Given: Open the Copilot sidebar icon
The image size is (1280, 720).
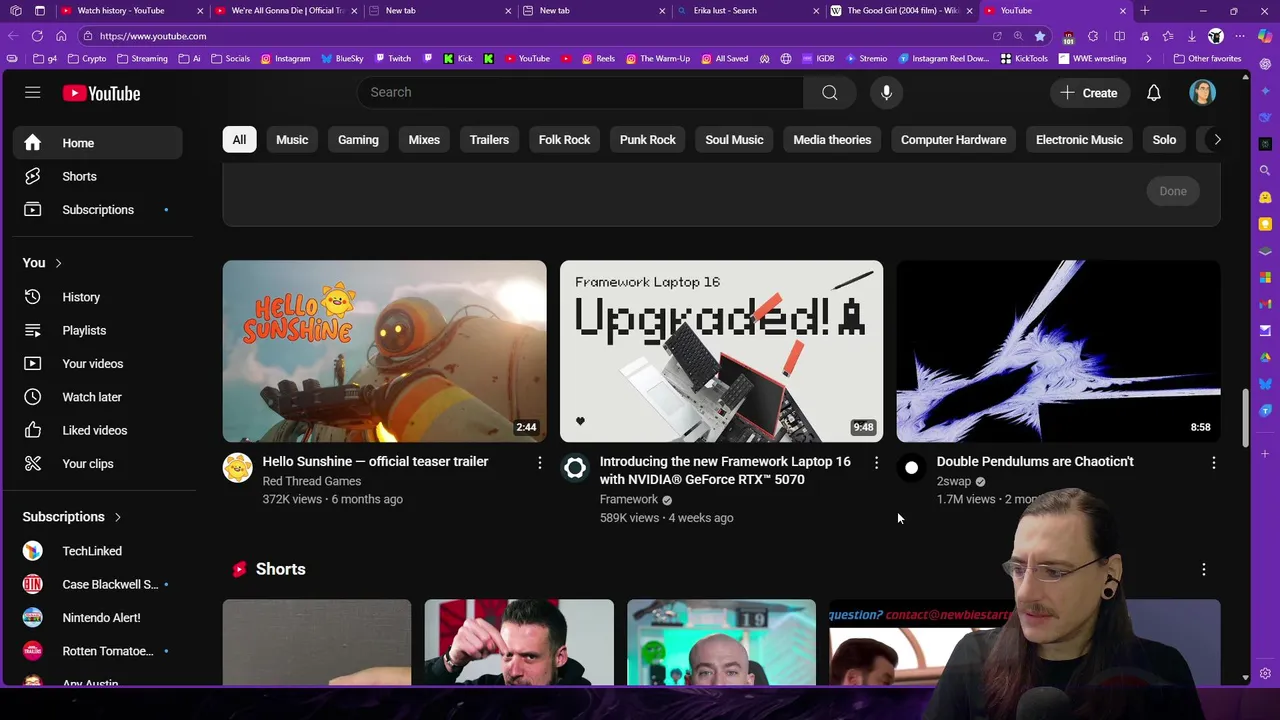Looking at the screenshot, I should (1265, 36).
